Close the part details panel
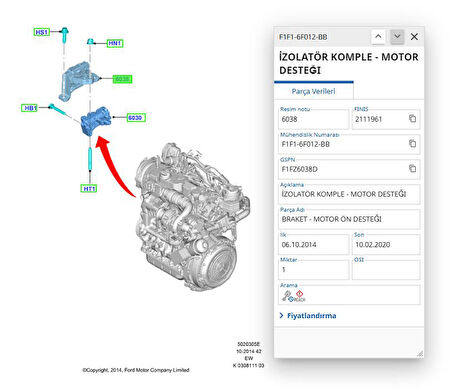Image resolution: width=452 pixels, height=391 pixels. [414, 37]
